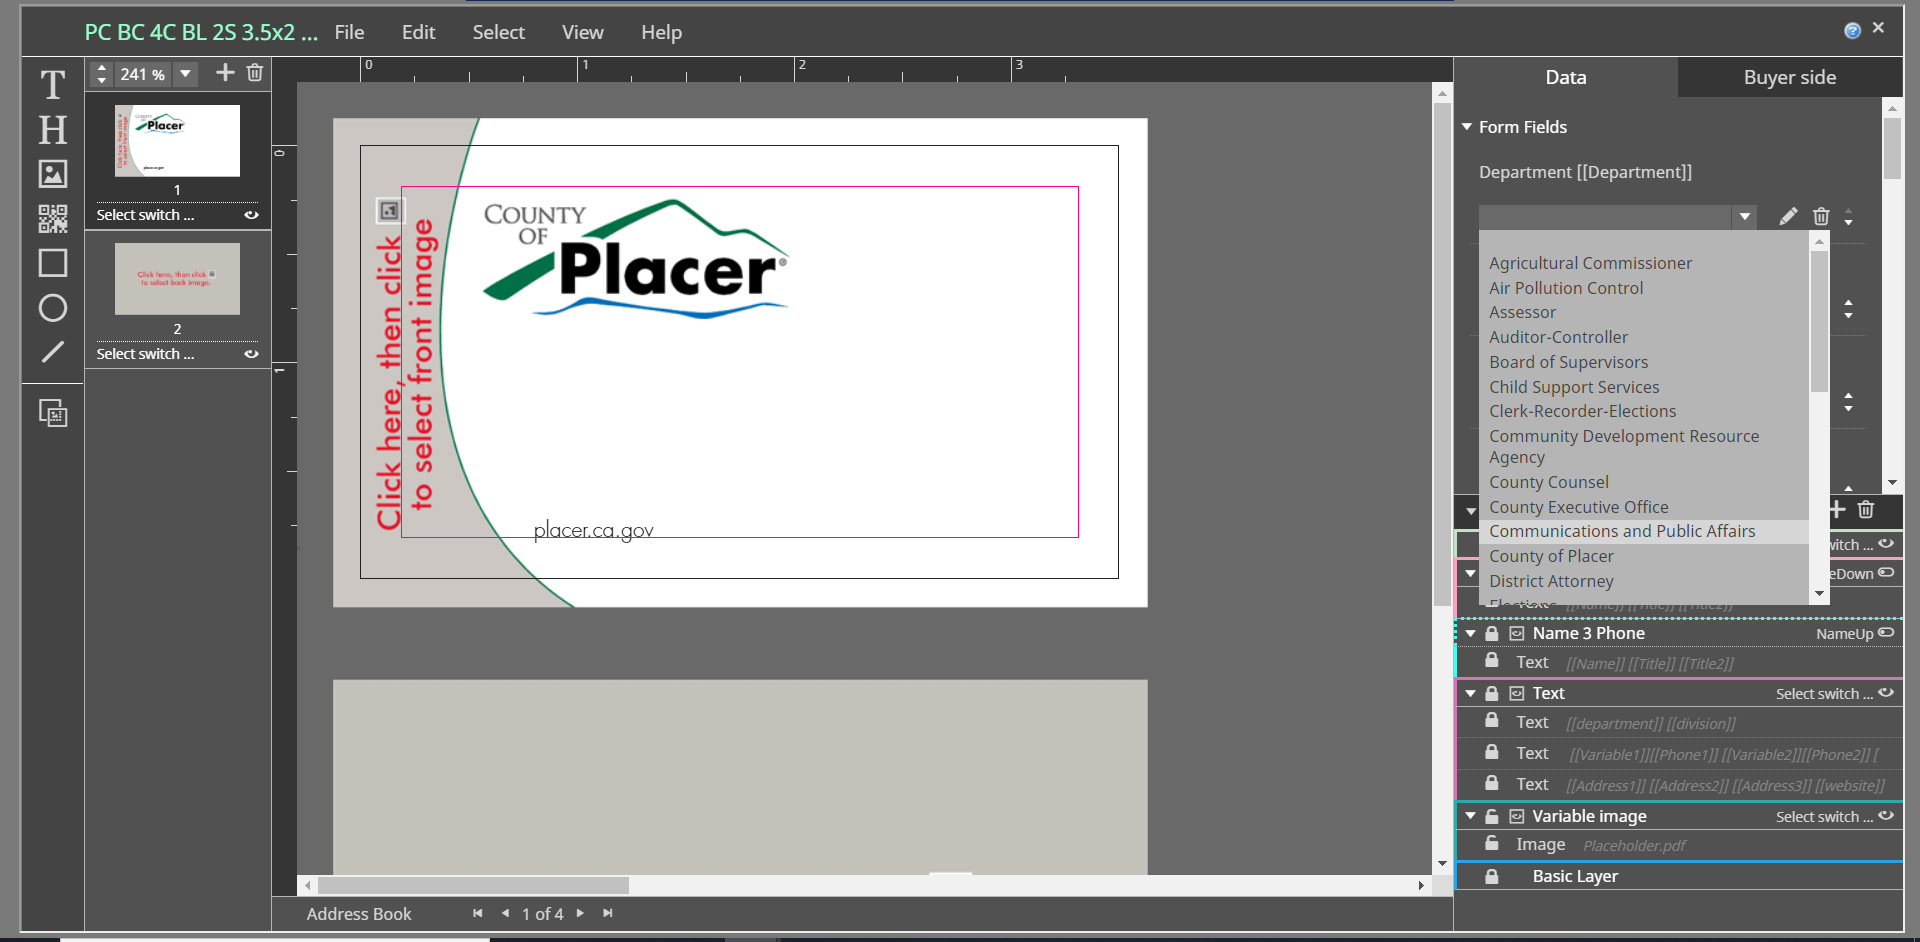Select the Text tool
The width and height of the screenshot is (1920, 942).
(x=52, y=85)
